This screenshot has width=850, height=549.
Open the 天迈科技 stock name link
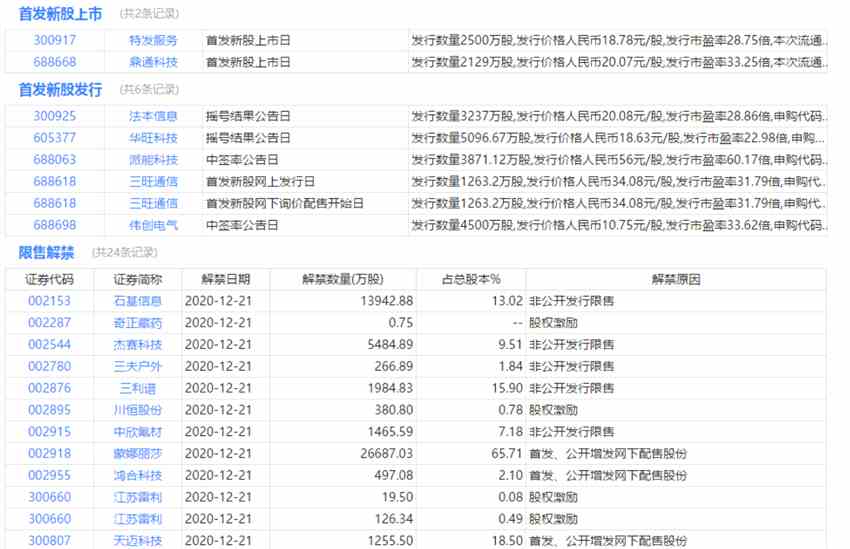[138, 540]
